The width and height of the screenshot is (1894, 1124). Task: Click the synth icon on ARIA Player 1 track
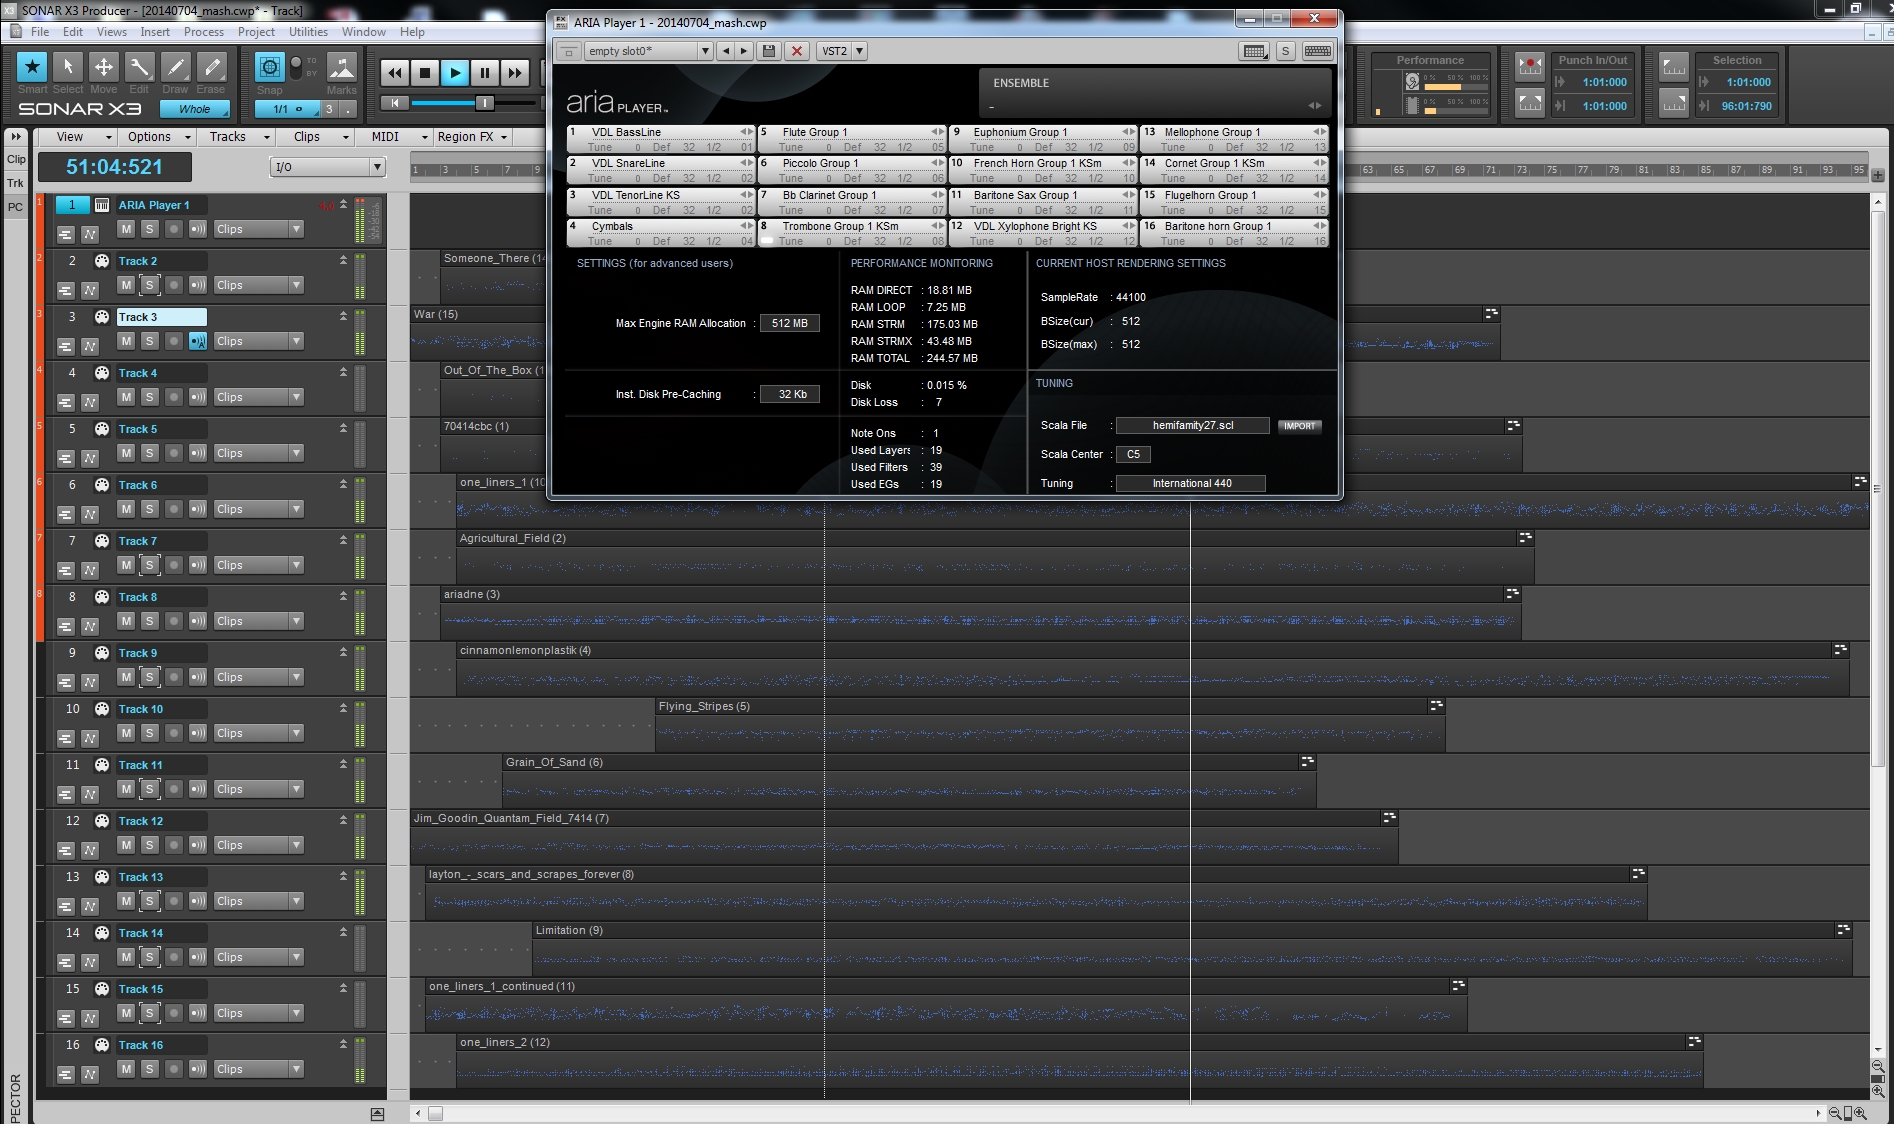102,205
